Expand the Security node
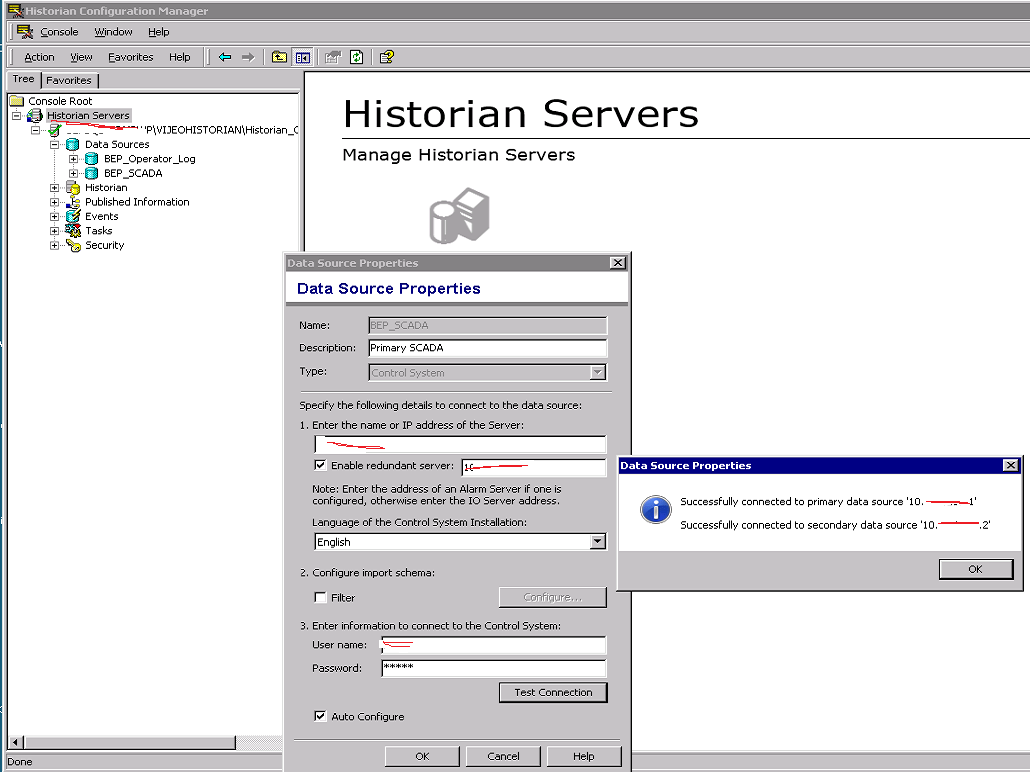This screenshot has width=1030, height=772. pyautogui.click(x=55, y=245)
